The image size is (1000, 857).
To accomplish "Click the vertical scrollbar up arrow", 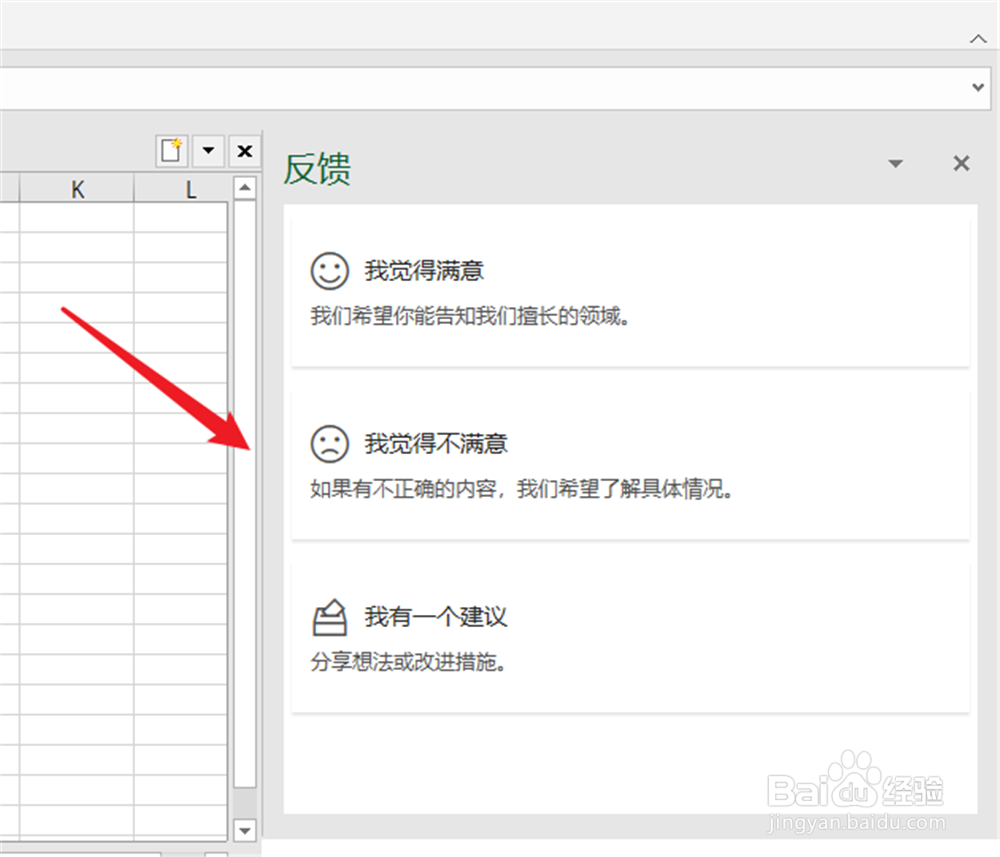I will click(x=245, y=187).
